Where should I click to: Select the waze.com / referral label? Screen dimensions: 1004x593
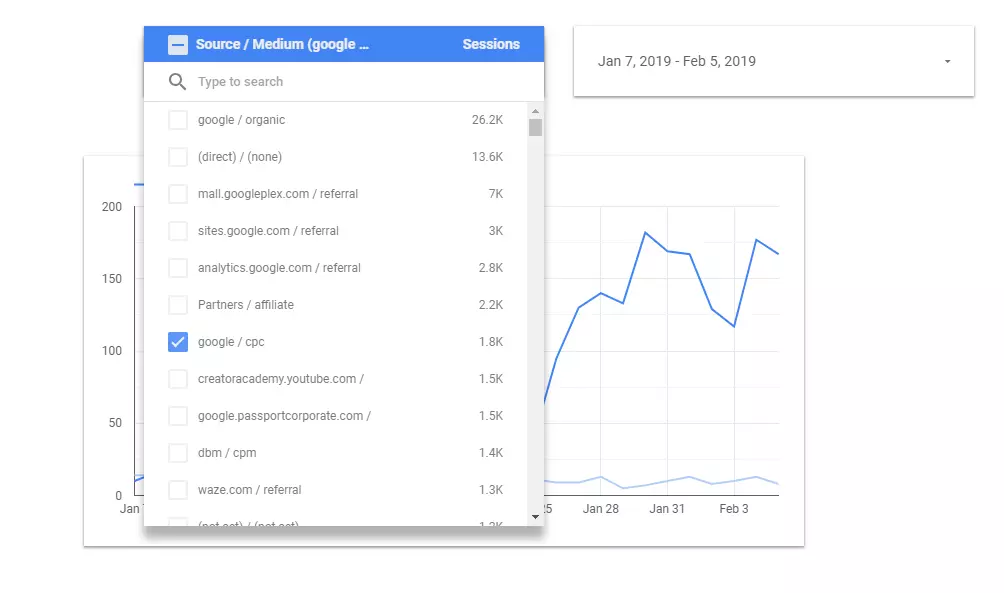tap(250, 490)
